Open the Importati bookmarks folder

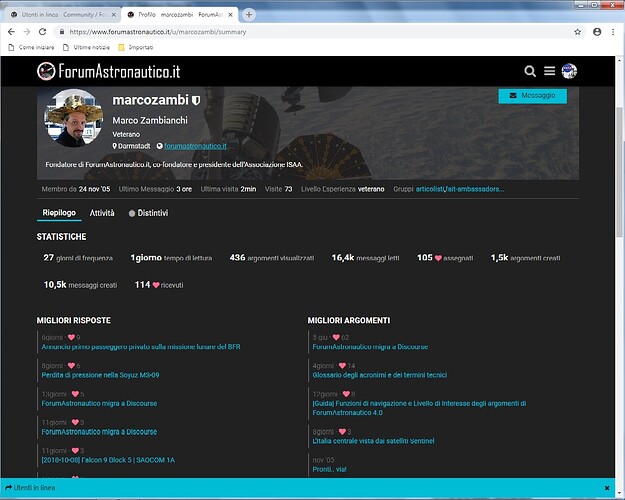(x=136, y=47)
